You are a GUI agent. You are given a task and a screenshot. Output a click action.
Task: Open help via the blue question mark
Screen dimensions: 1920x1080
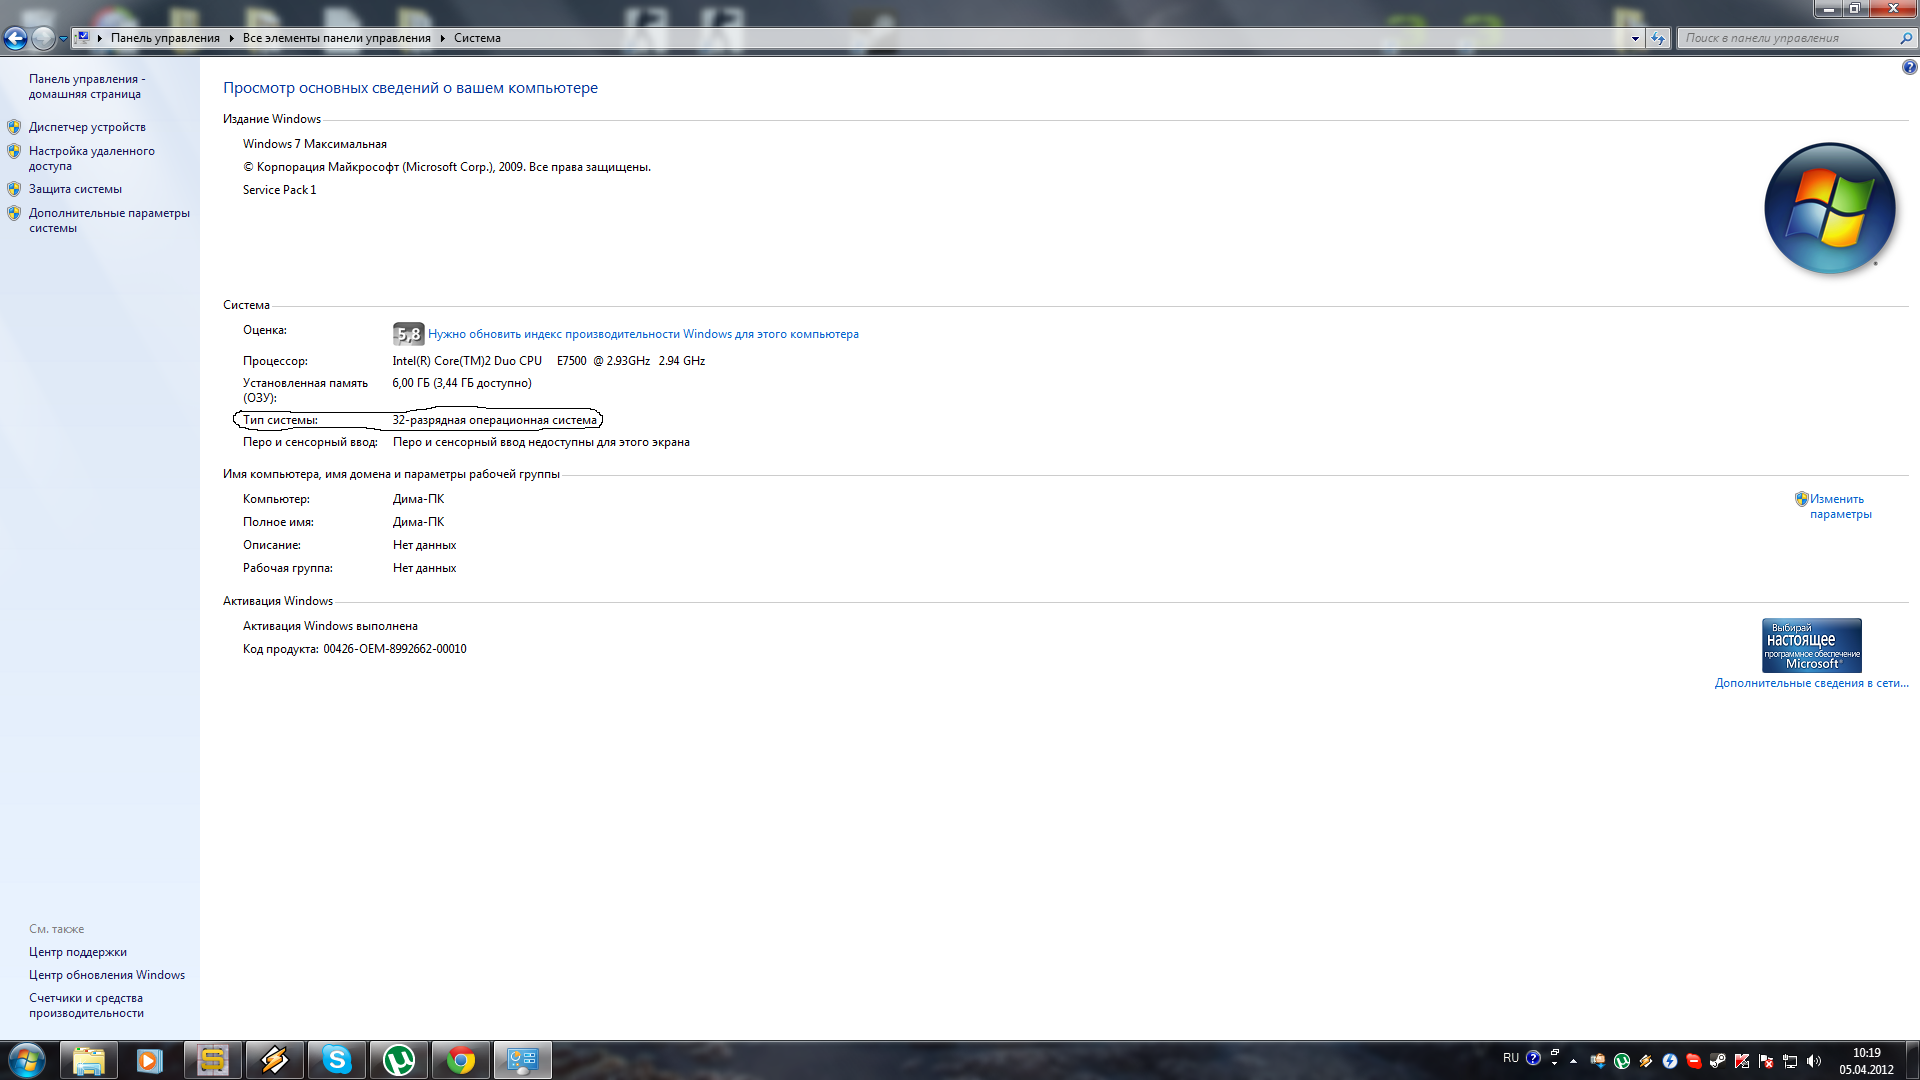pos(1909,67)
